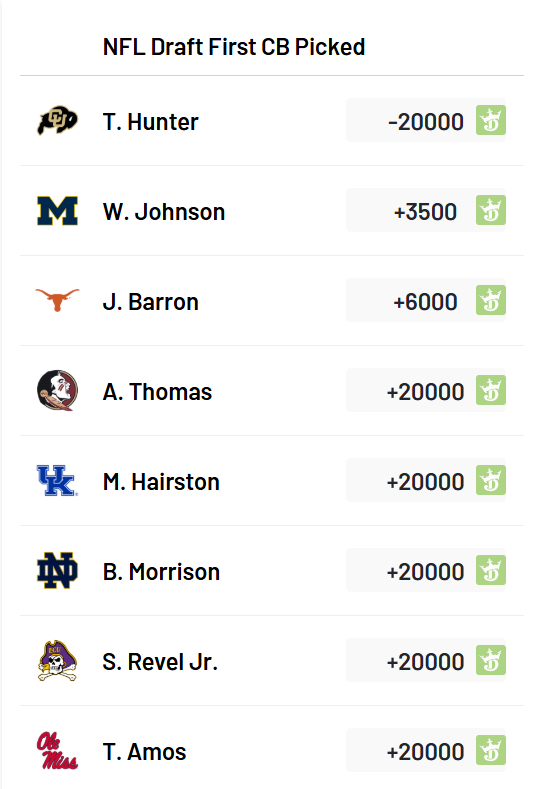Pick S. Revel Jr. +20000 odds
Viewport: 537px width, 789px height.
pyautogui.click(x=426, y=661)
